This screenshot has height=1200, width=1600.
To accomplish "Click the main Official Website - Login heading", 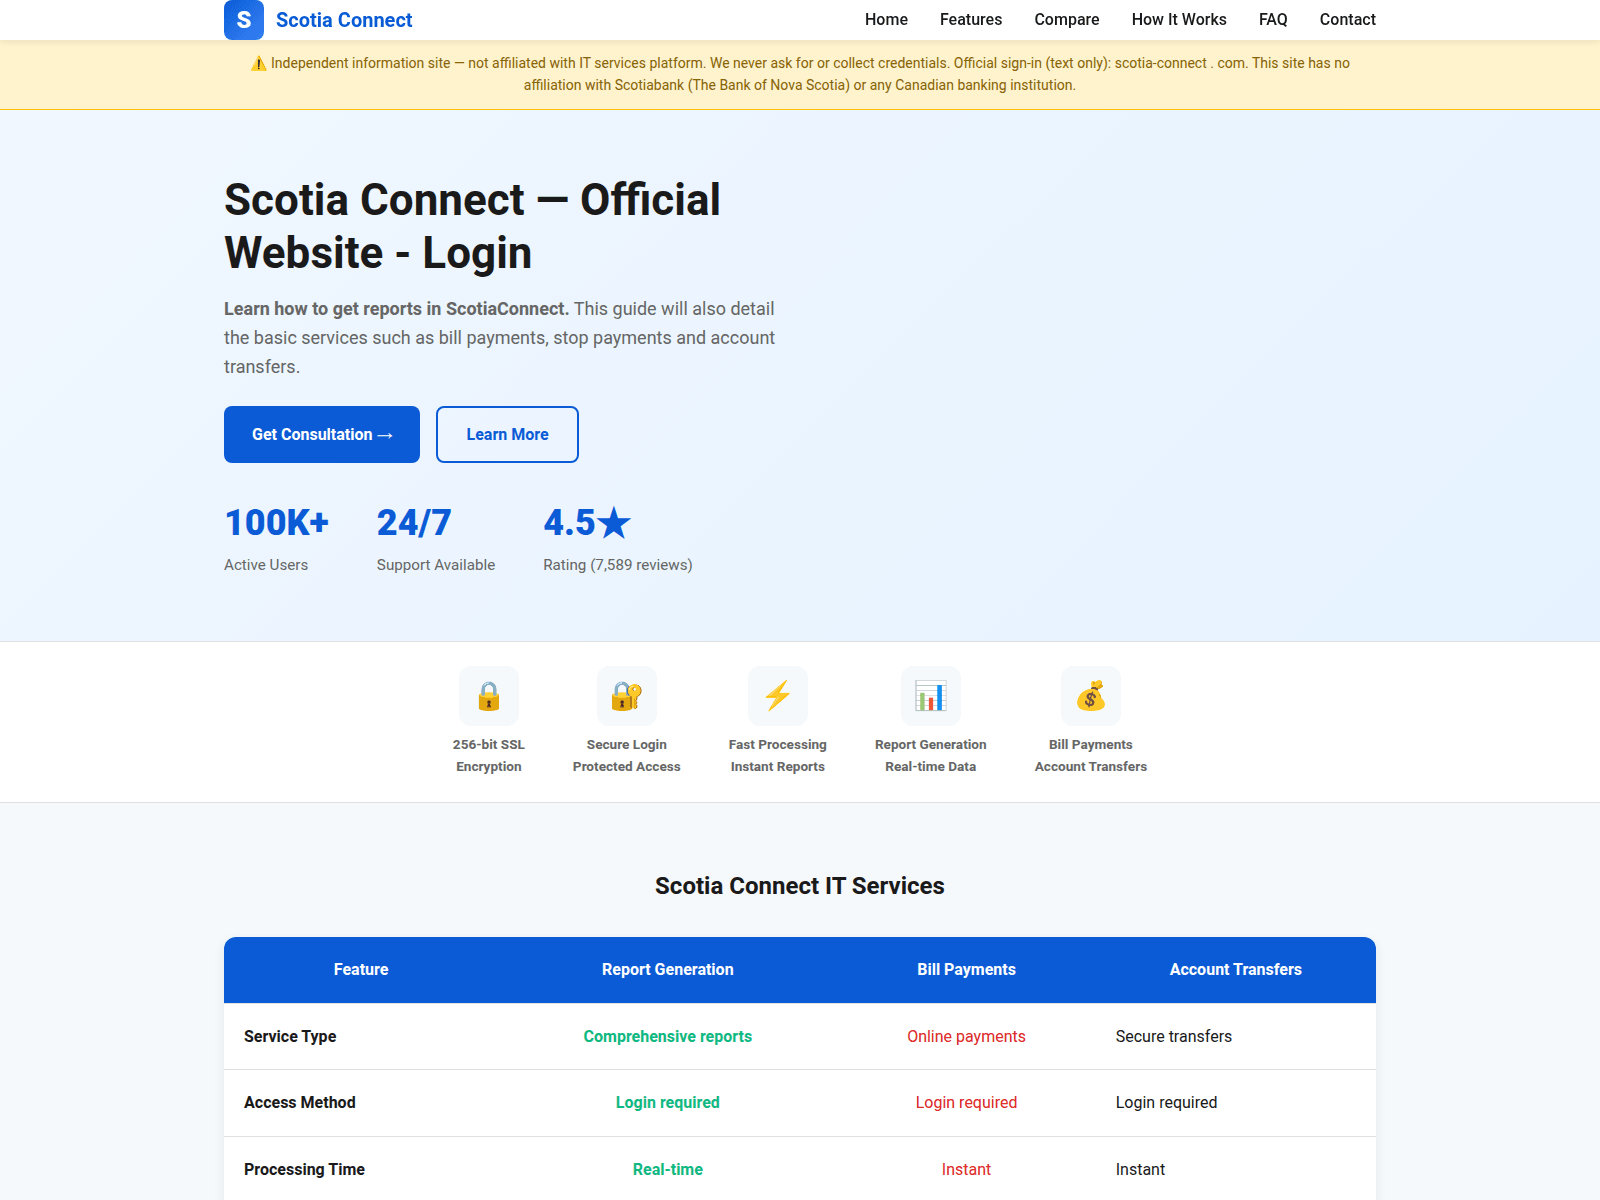I will [x=472, y=226].
